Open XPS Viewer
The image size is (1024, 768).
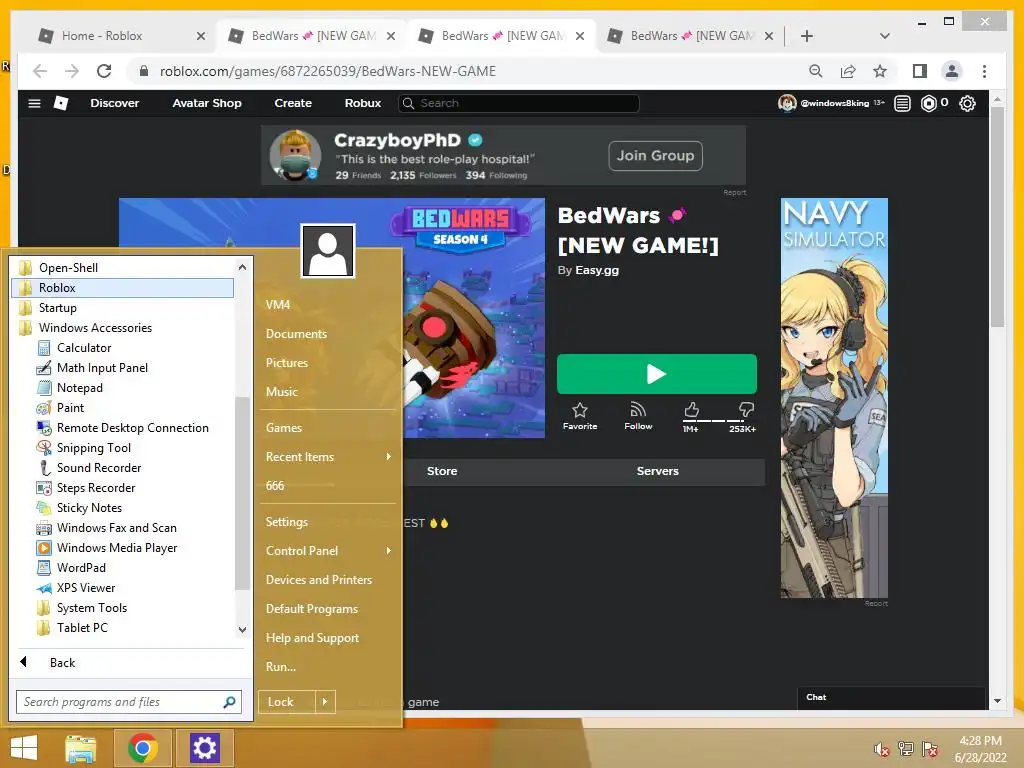76,588
